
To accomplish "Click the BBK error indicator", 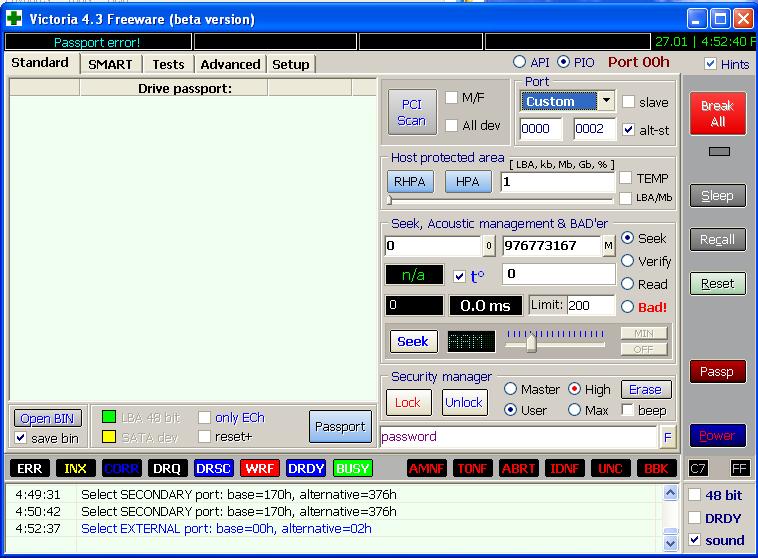I will pyautogui.click(x=656, y=469).
